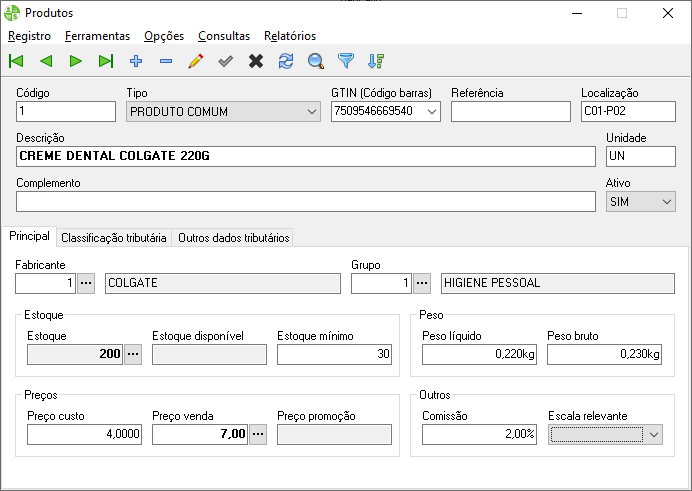Go to the previous record

click(x=46, y=61)
